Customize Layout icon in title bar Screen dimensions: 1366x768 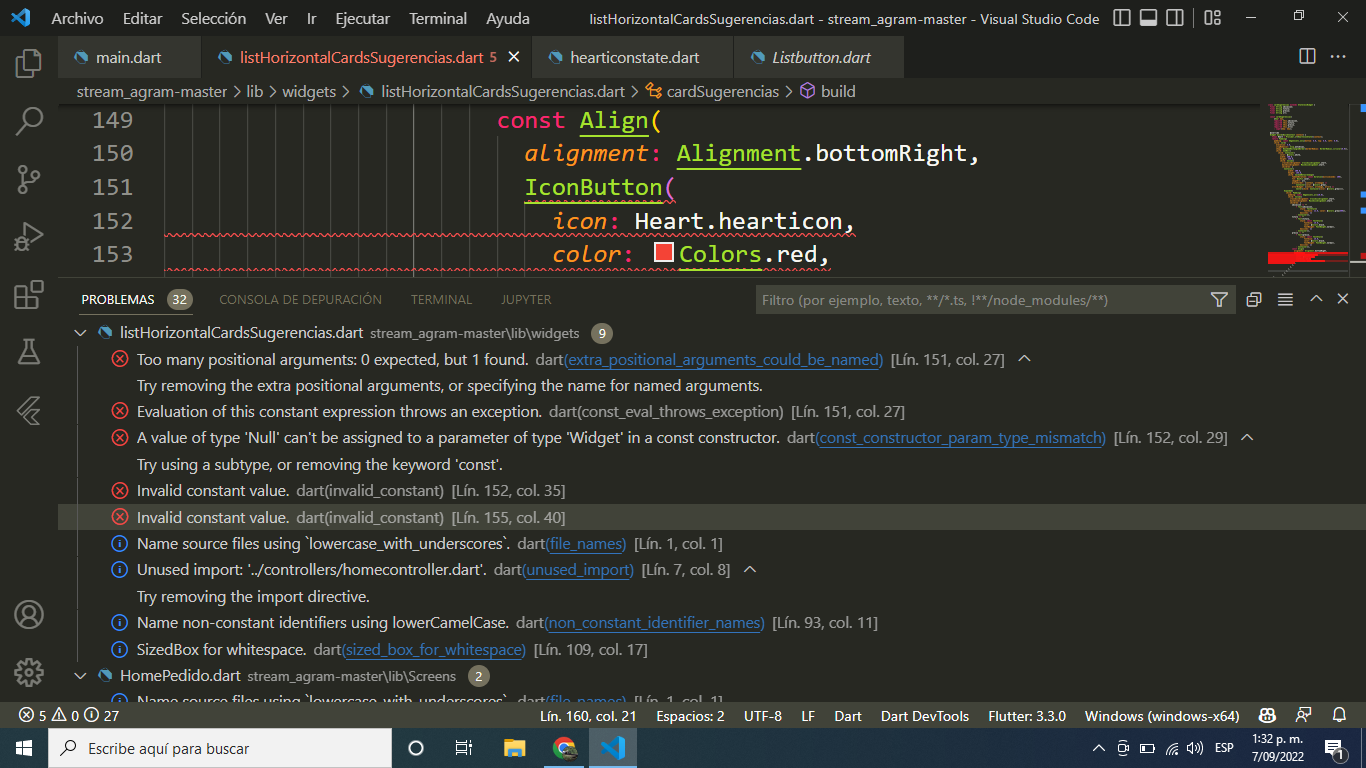click(1212, 18)
